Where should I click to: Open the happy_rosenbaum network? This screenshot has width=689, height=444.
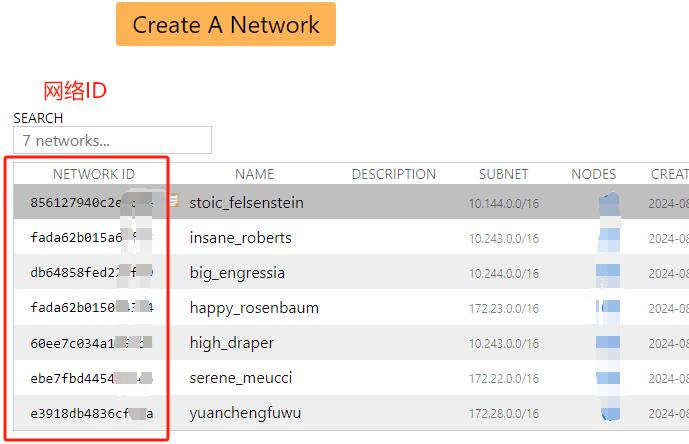[x=254, y=308]
